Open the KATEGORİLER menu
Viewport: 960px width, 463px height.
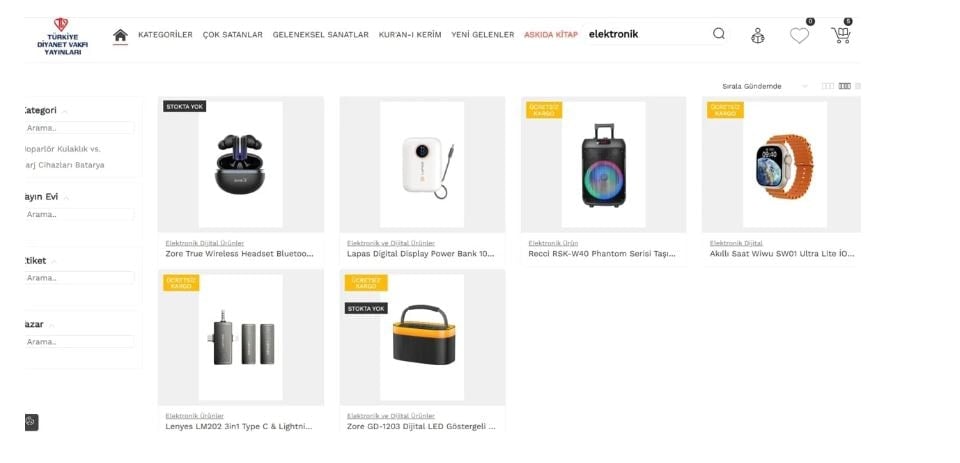click(x=165, y=35)
